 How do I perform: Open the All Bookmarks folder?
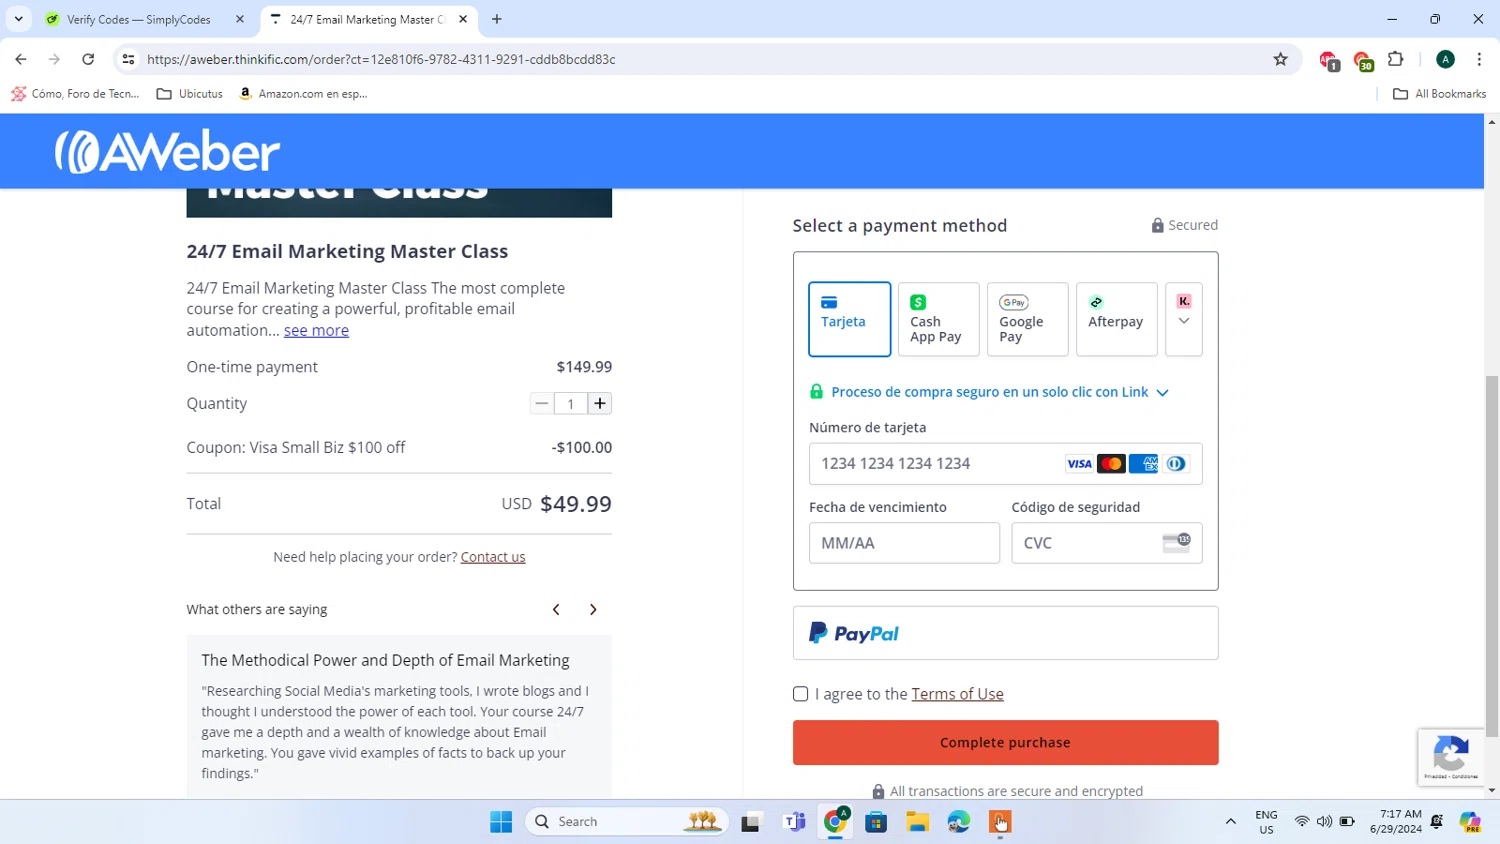click(x=1440, y=94)
